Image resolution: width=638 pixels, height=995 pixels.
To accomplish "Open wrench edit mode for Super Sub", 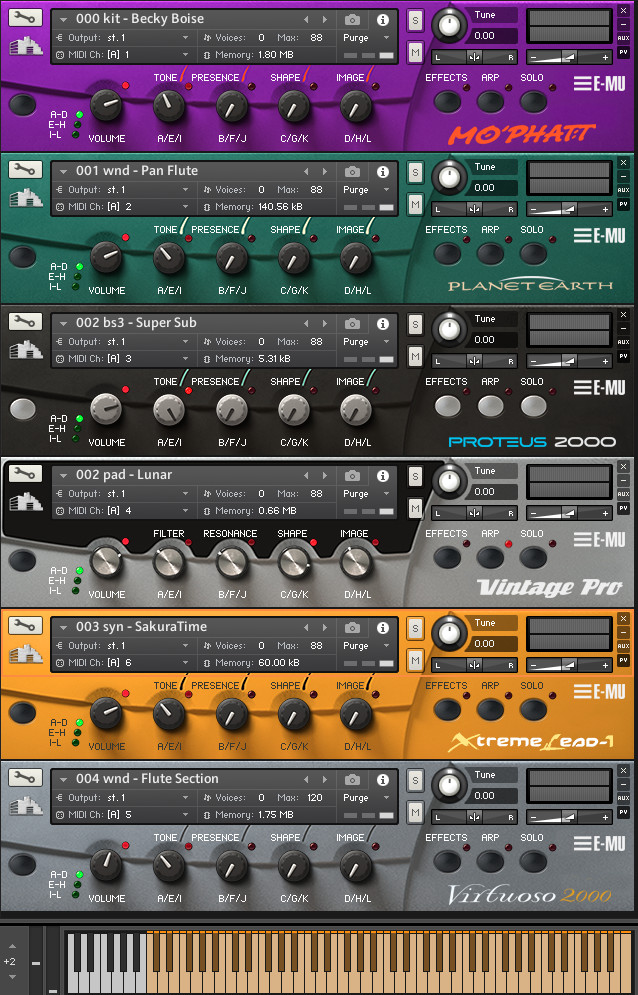I will pos(25,322).
